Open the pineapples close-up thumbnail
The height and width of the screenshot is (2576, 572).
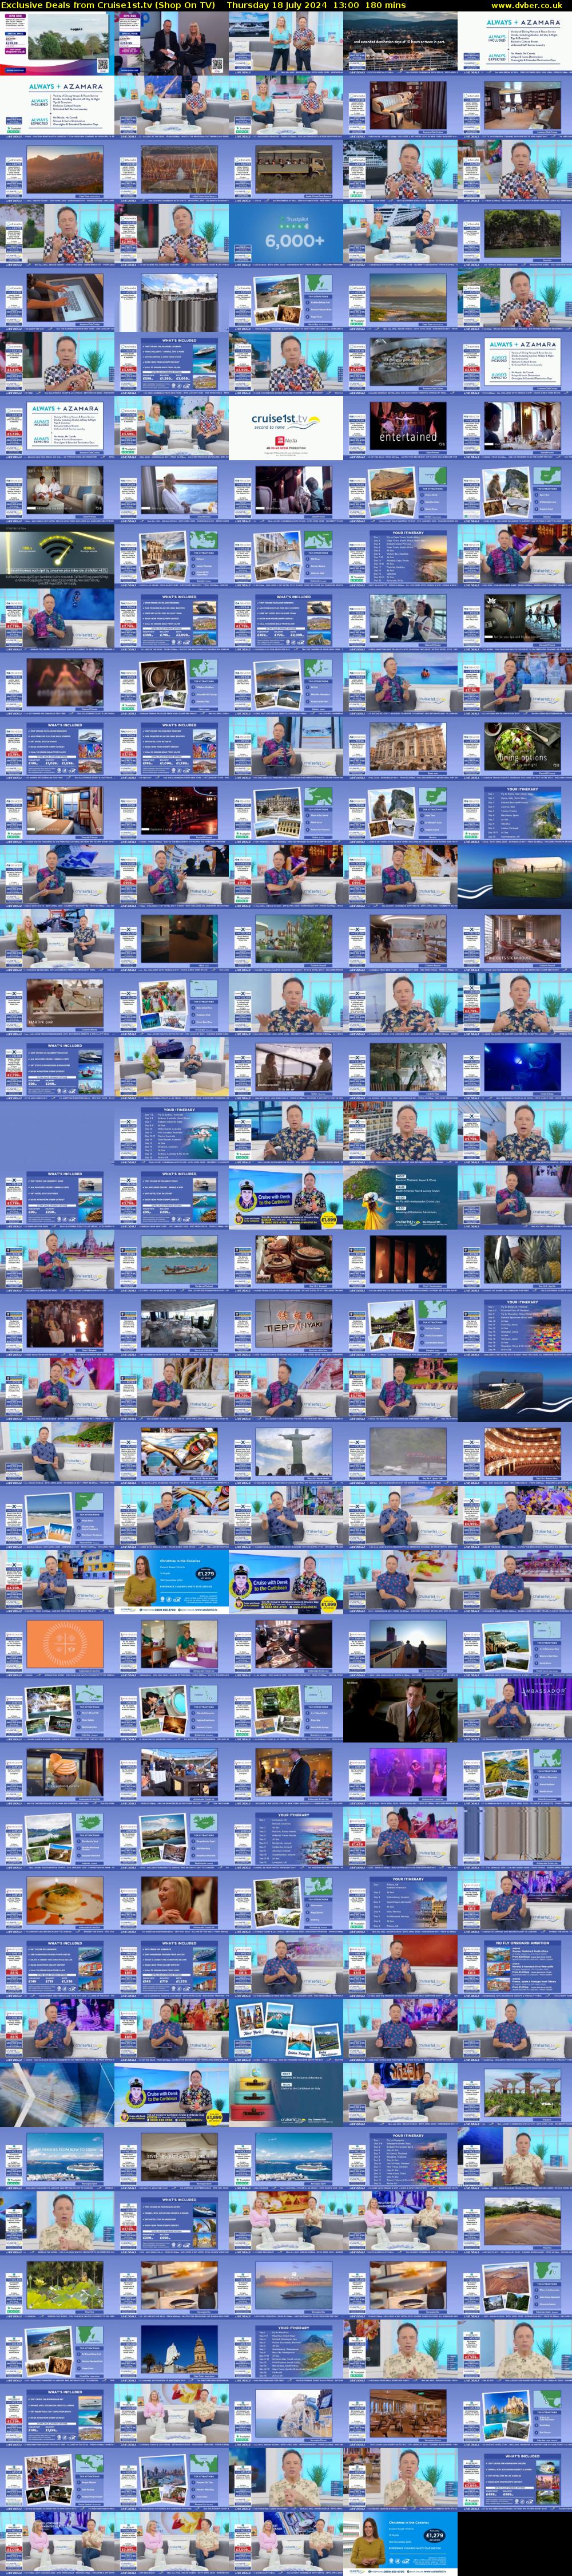515,1260
